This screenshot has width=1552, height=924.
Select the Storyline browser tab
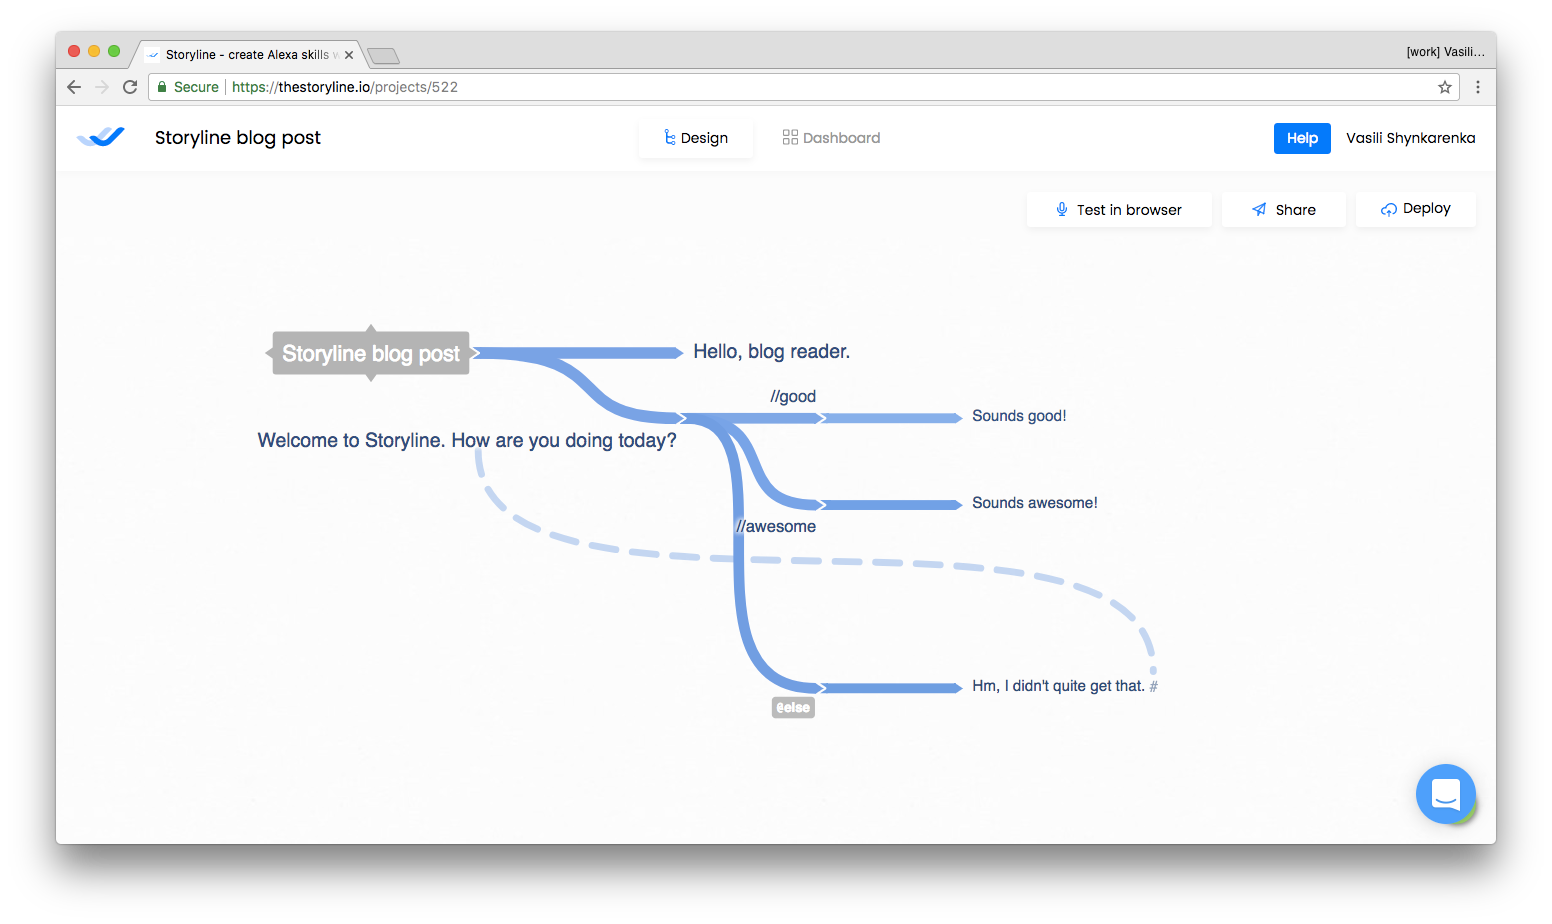[248, 55]
